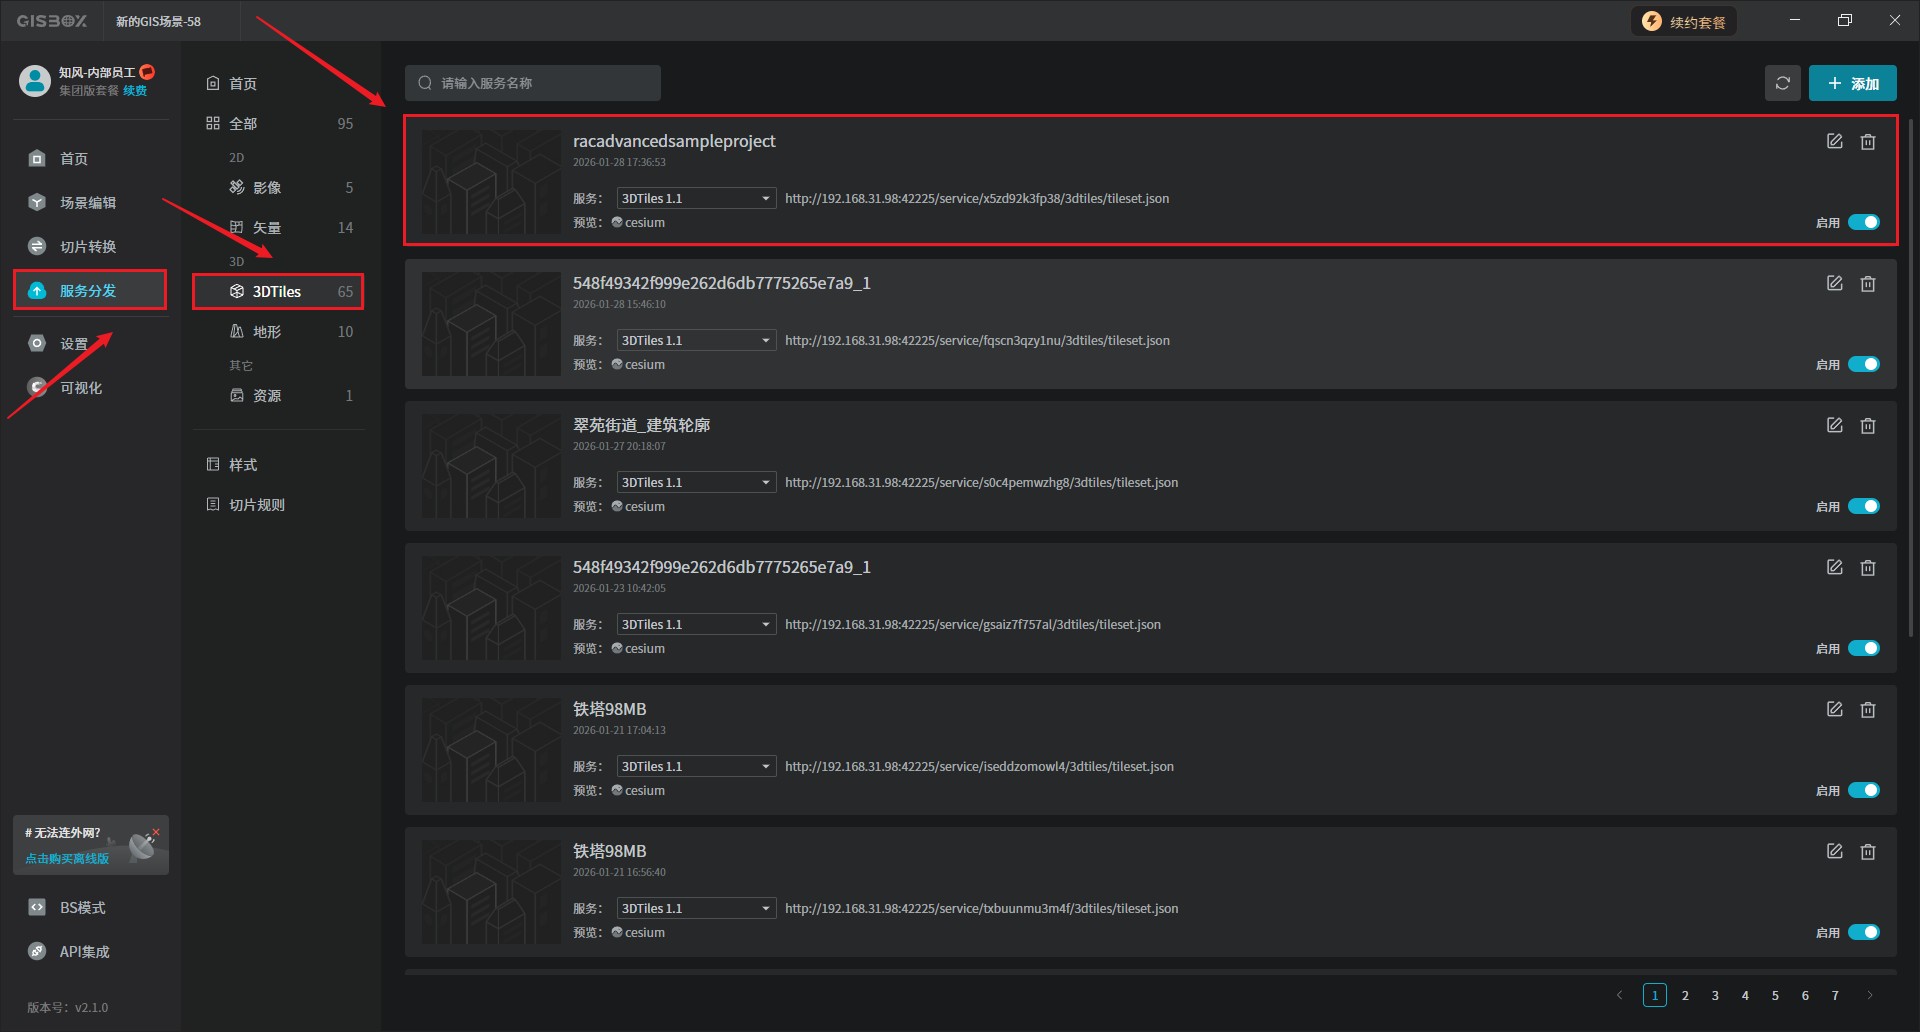The width and height of the screenshot is (1920, 1032).
Task: Delete the 翠苑街道_建筑轮廓 service via trash icon
Action: [1867, 426]
